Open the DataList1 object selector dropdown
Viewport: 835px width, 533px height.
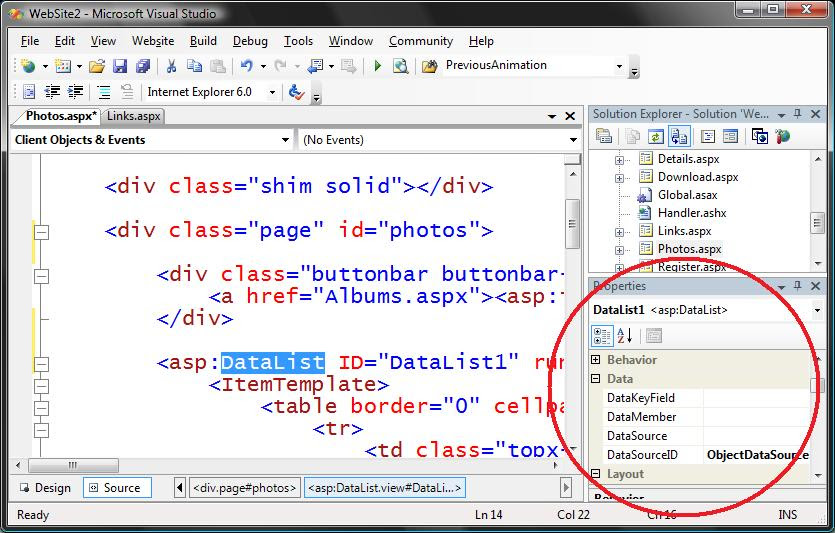[817, 310]
